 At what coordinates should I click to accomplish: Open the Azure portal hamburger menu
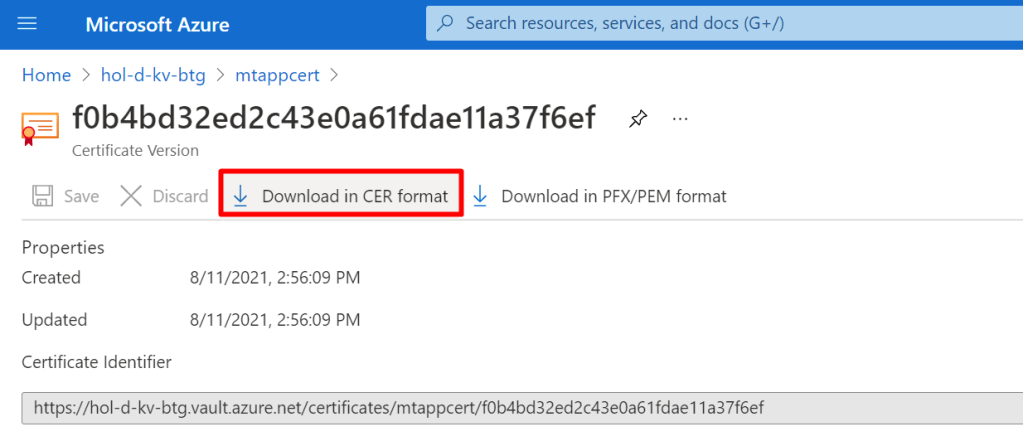(x=28, y=24)
